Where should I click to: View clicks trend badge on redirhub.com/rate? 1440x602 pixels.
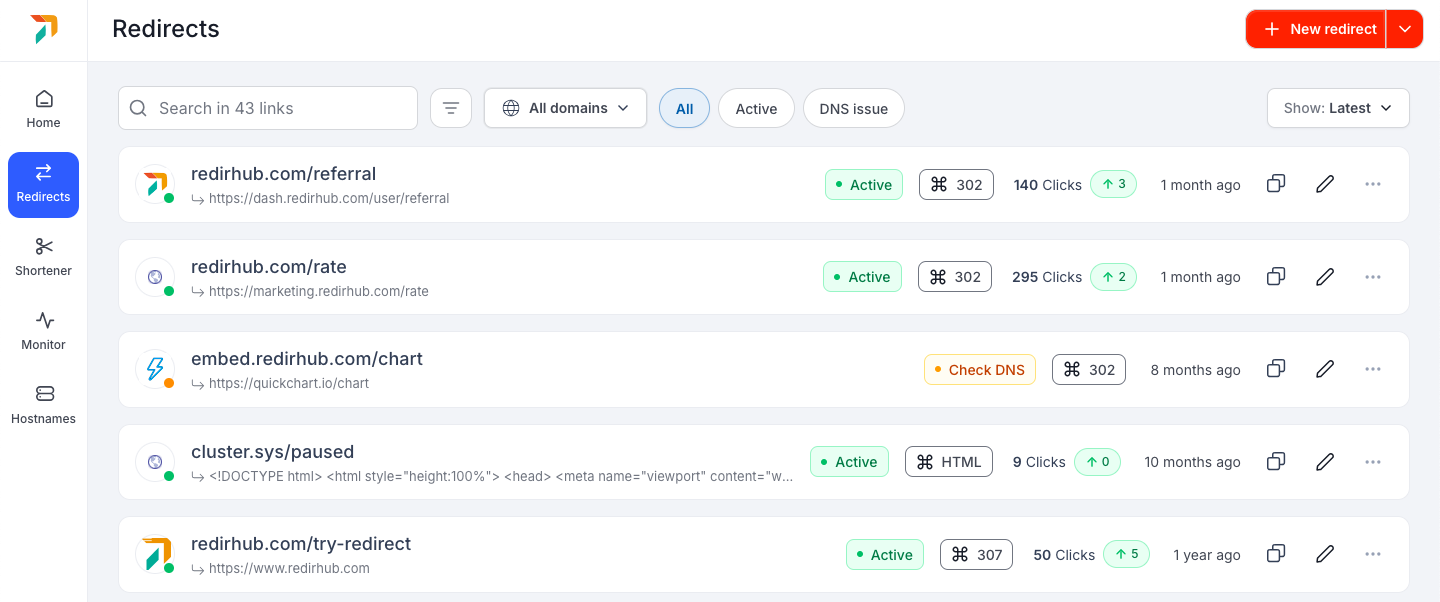pos(1113,276)
